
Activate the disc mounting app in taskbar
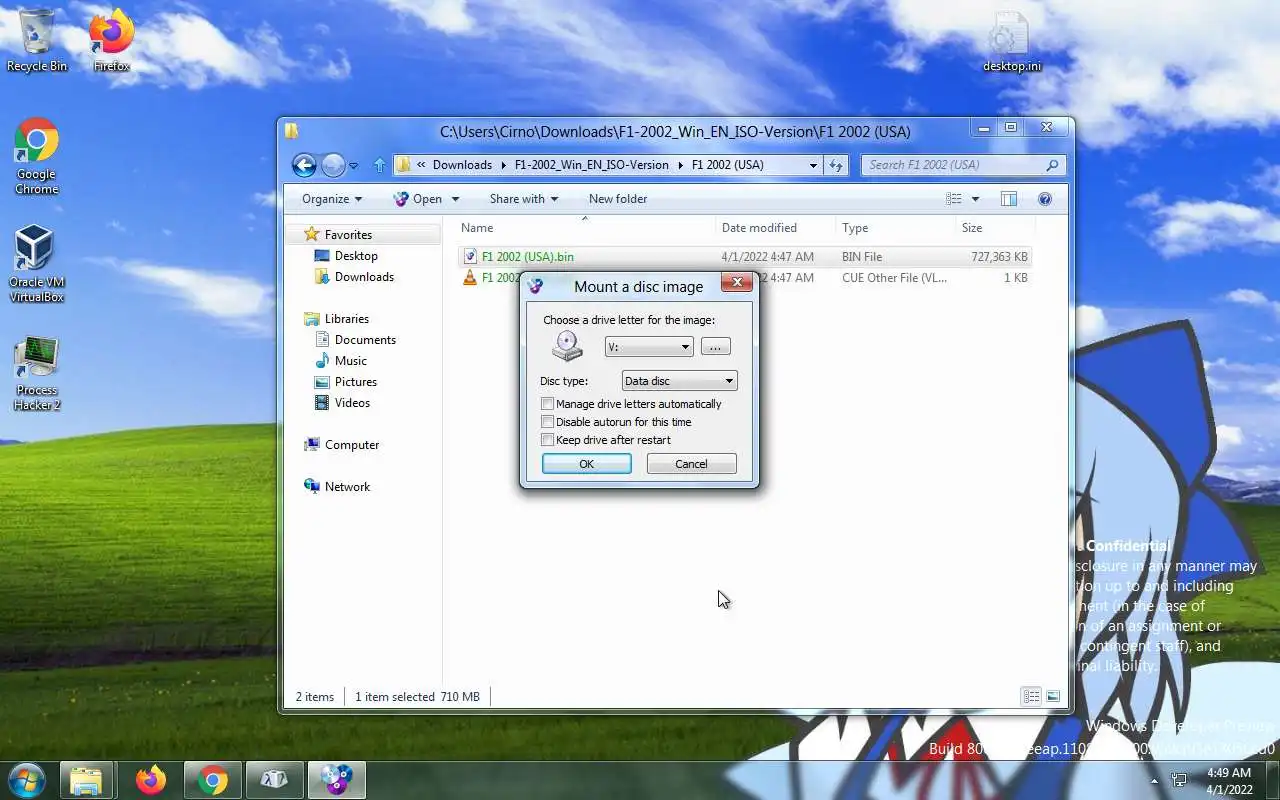tap(336, 780)
